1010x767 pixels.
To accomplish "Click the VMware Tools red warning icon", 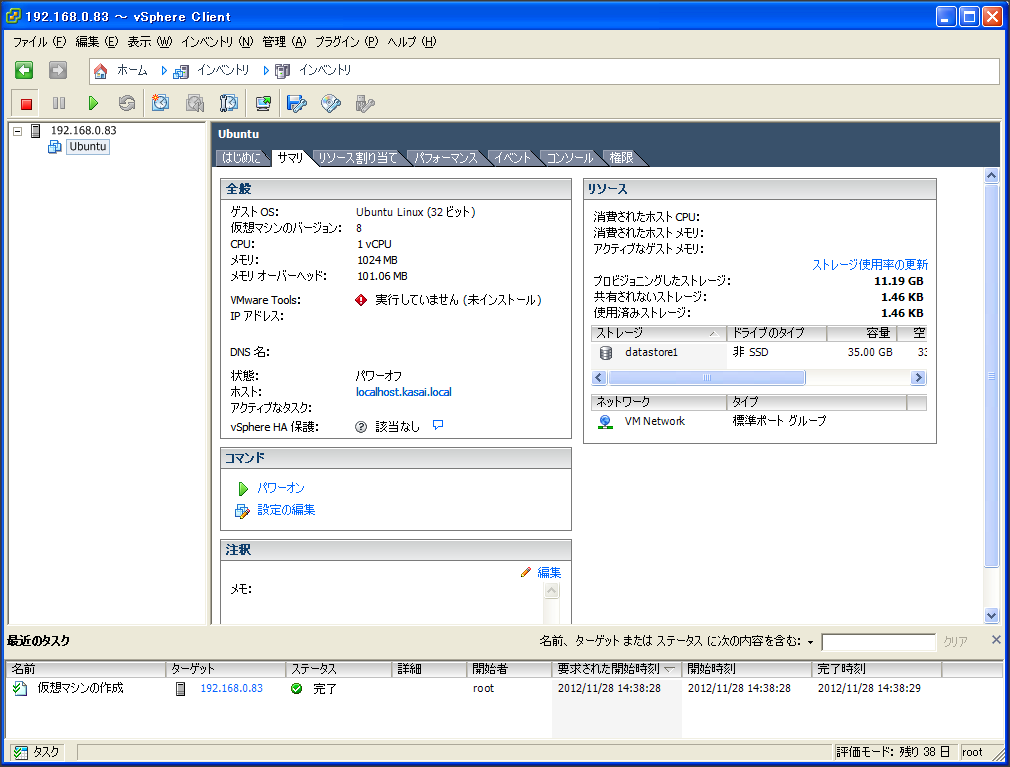I will (x=361, y=300).
